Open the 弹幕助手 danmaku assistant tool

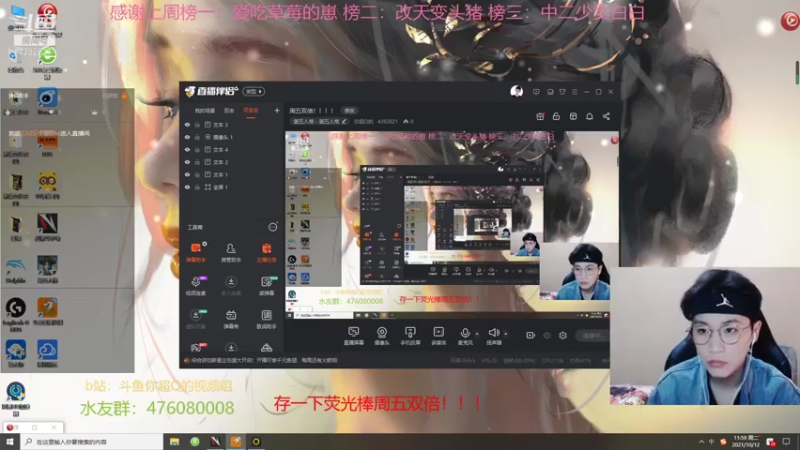point(195,253)
